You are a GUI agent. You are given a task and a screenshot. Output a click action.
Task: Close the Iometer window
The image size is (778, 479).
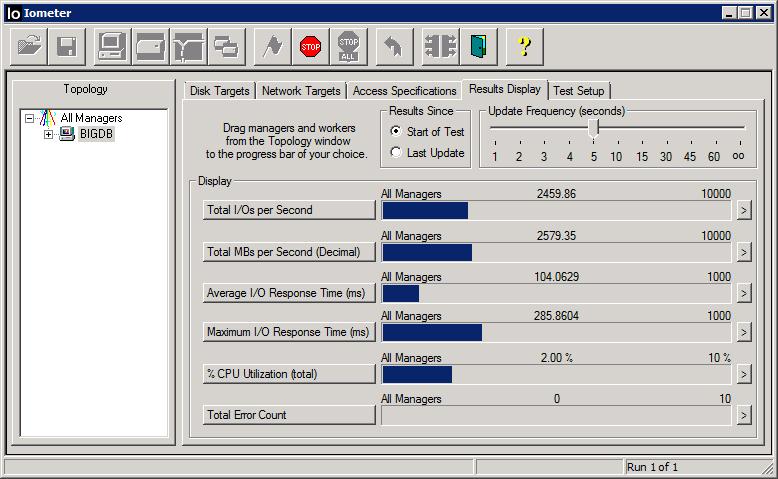(x=764, y=13)
